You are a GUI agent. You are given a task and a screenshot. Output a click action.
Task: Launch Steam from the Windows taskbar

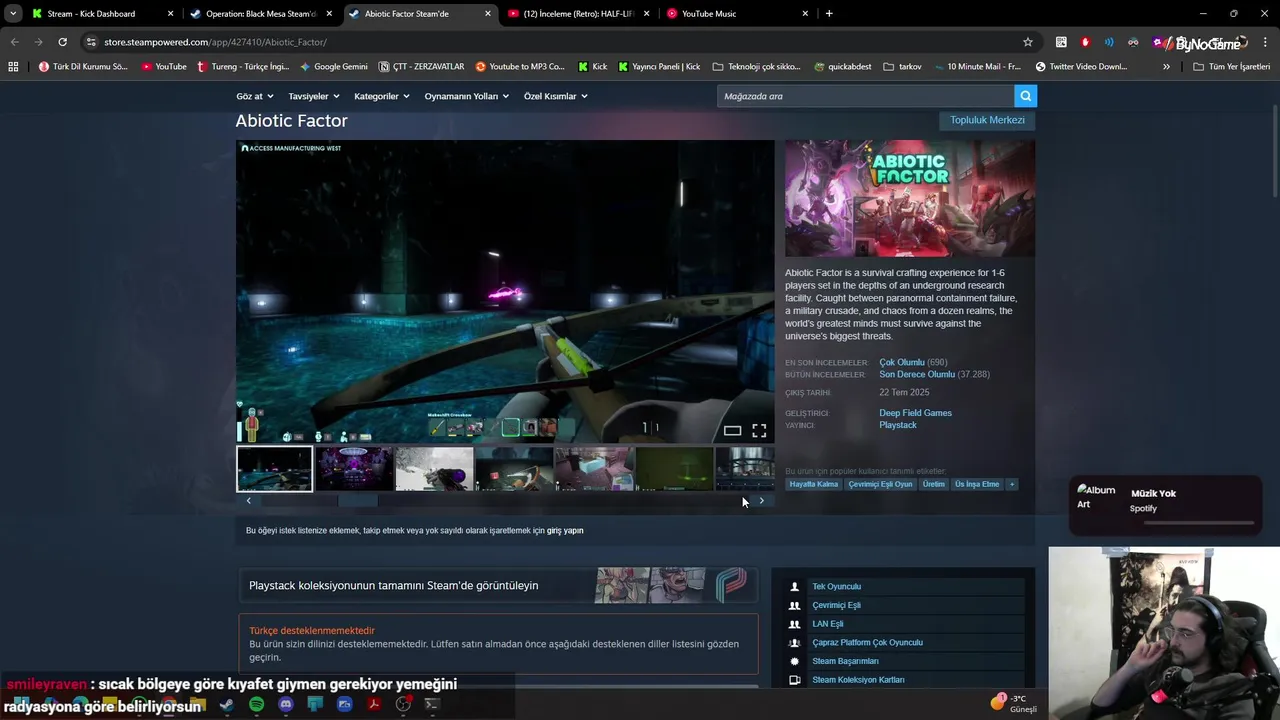point(227,704)
